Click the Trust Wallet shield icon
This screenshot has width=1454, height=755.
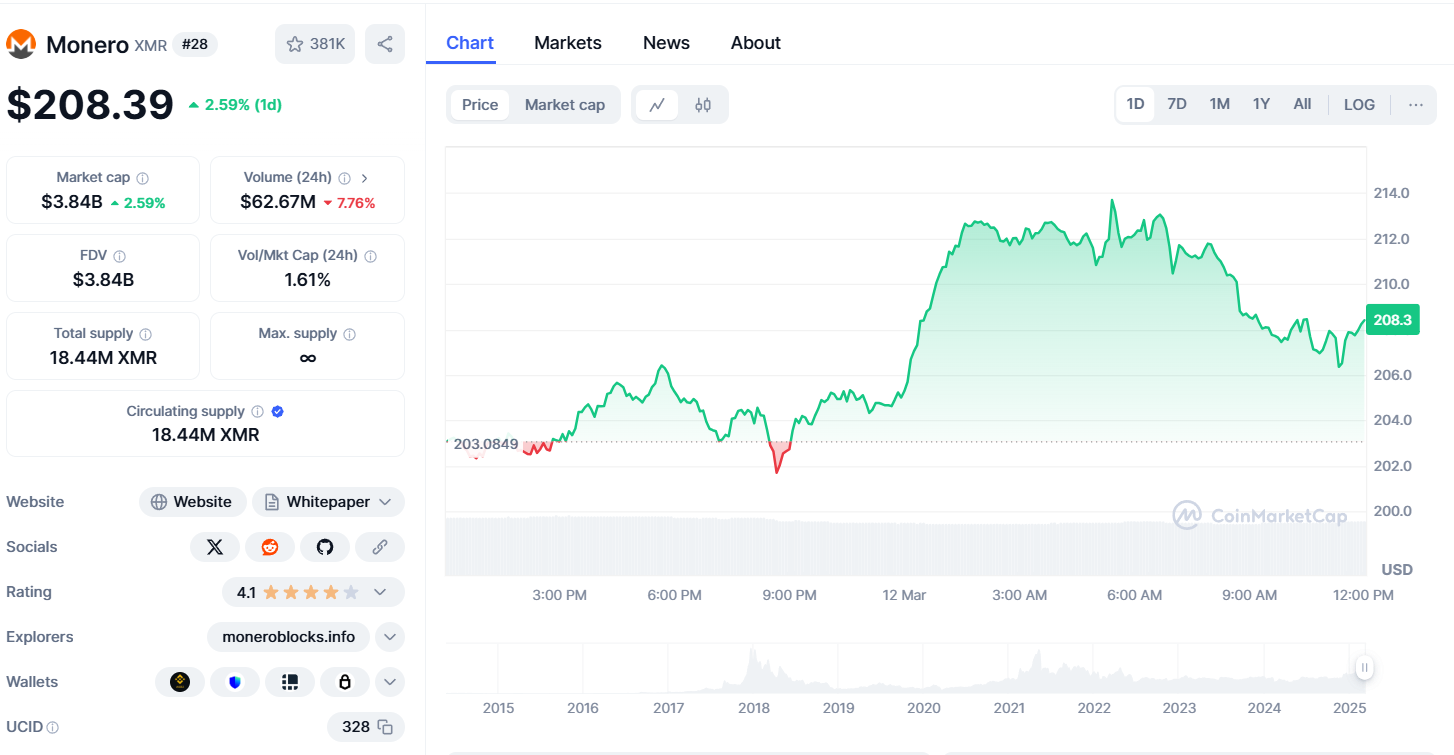click(x=235, y=681)
